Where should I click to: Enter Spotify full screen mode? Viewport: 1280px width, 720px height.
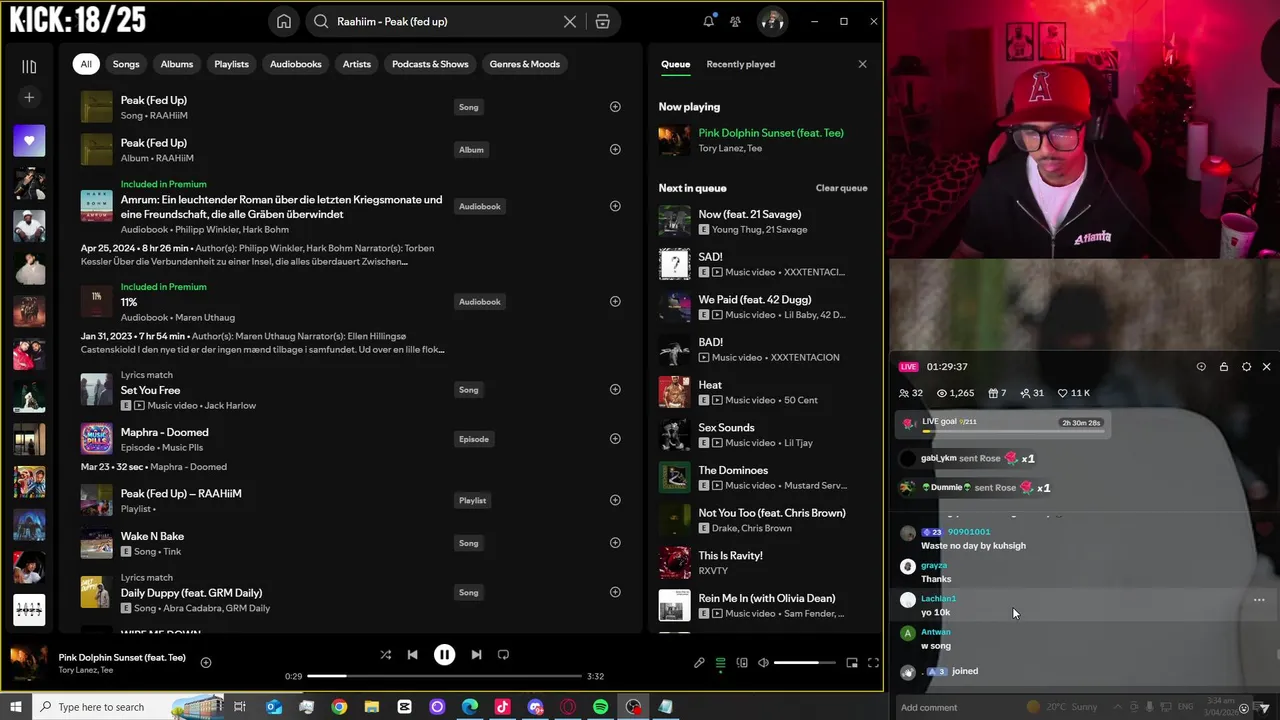(x=873, y=662)
